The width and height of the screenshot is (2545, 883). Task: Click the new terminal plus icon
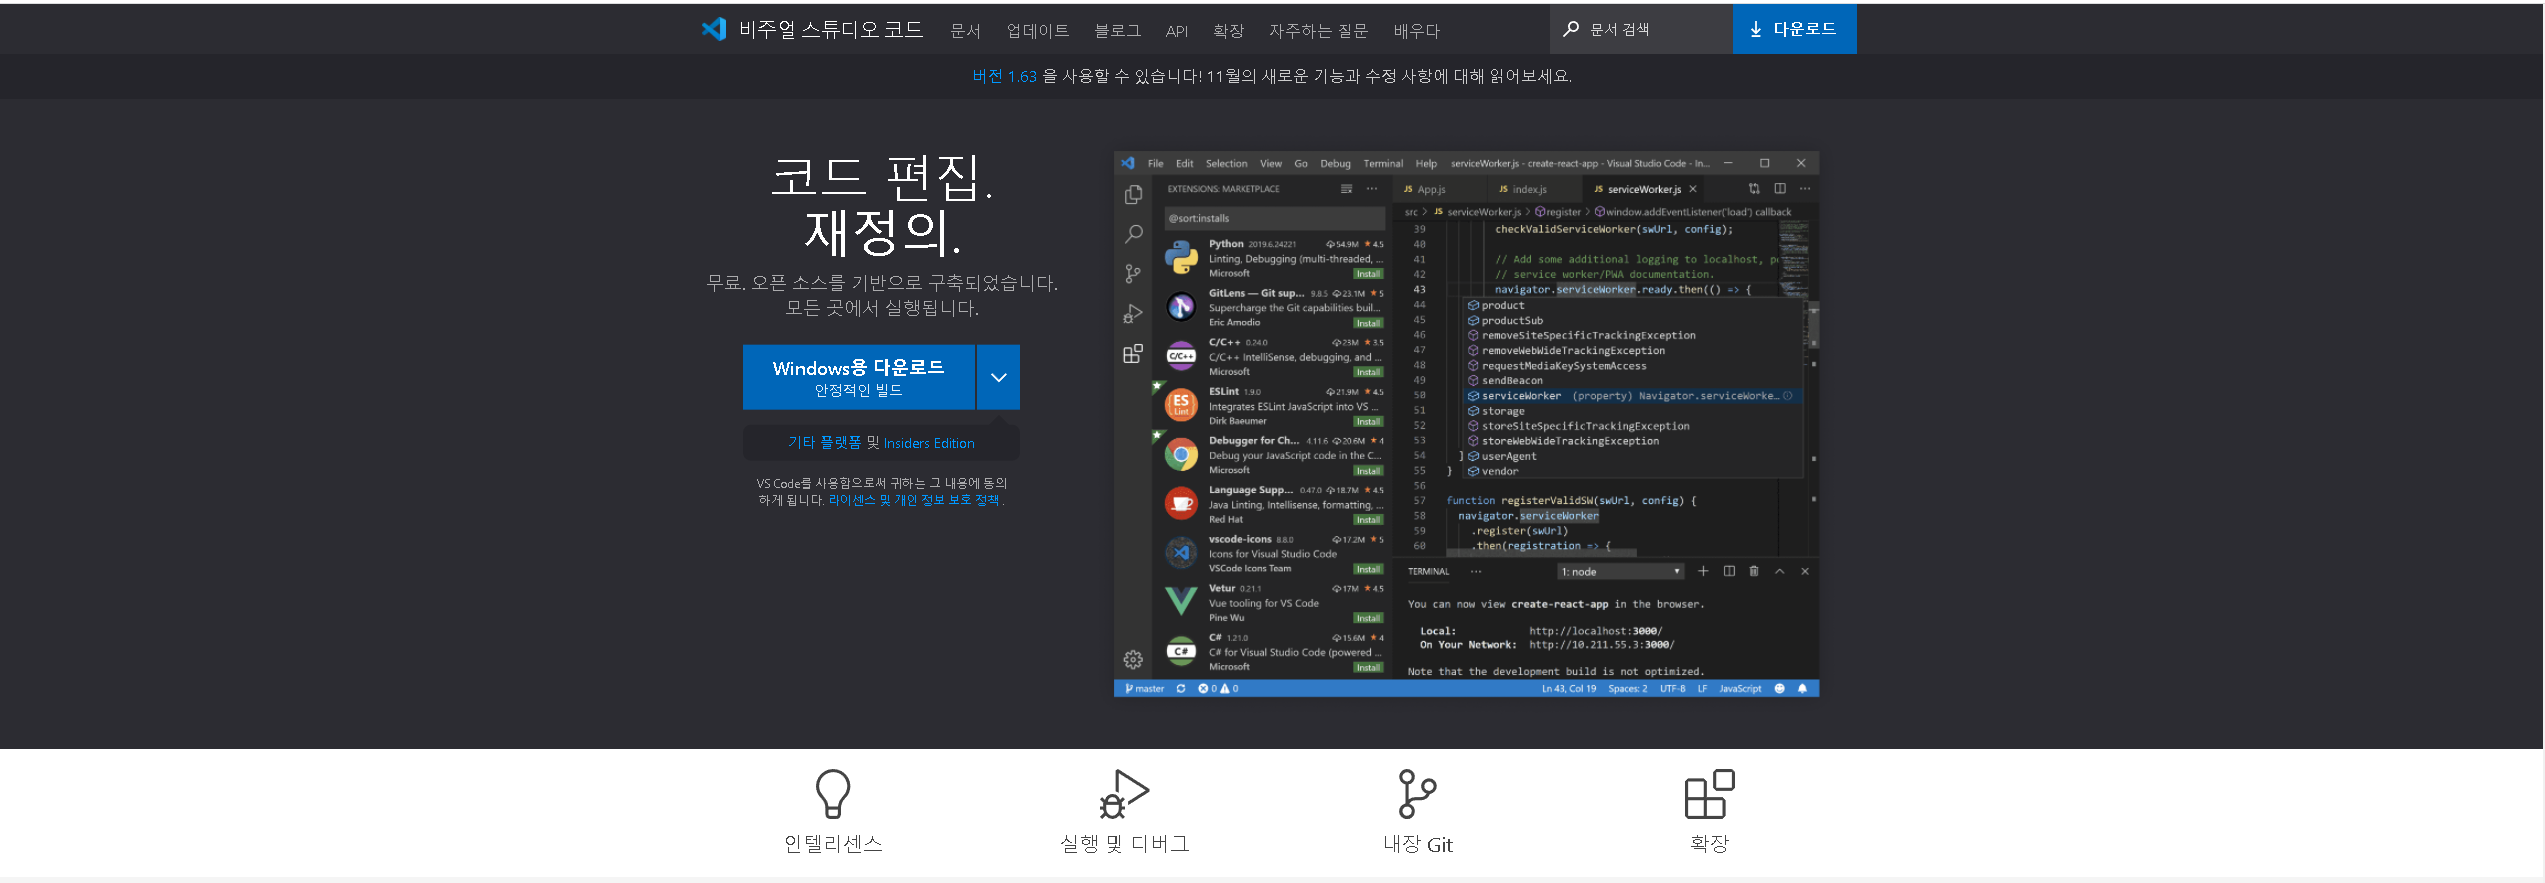pyautogui.click(x=1703, y=571)
